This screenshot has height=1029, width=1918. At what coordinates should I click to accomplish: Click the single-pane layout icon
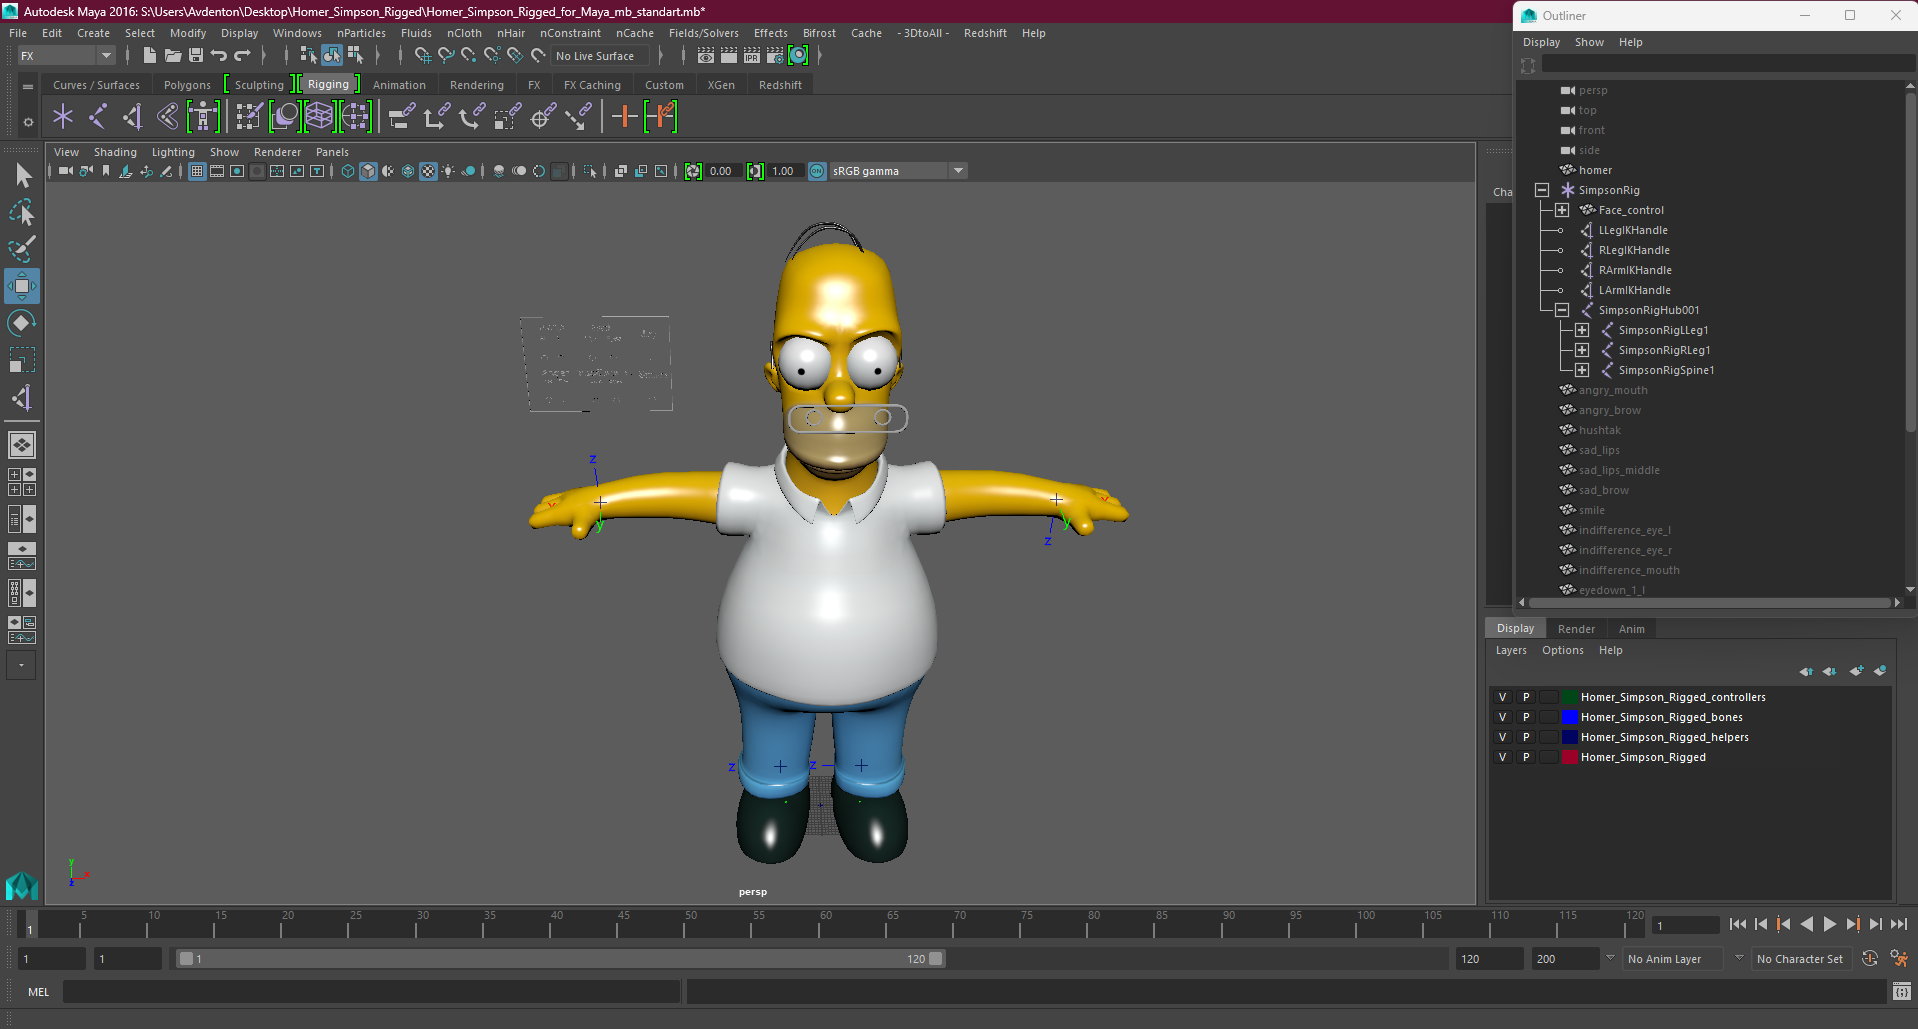click(22, 445)
